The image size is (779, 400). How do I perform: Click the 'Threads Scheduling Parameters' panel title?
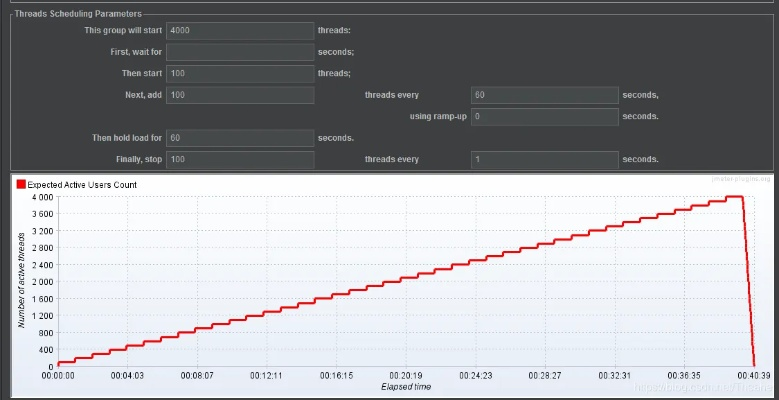tap(78, 14)
